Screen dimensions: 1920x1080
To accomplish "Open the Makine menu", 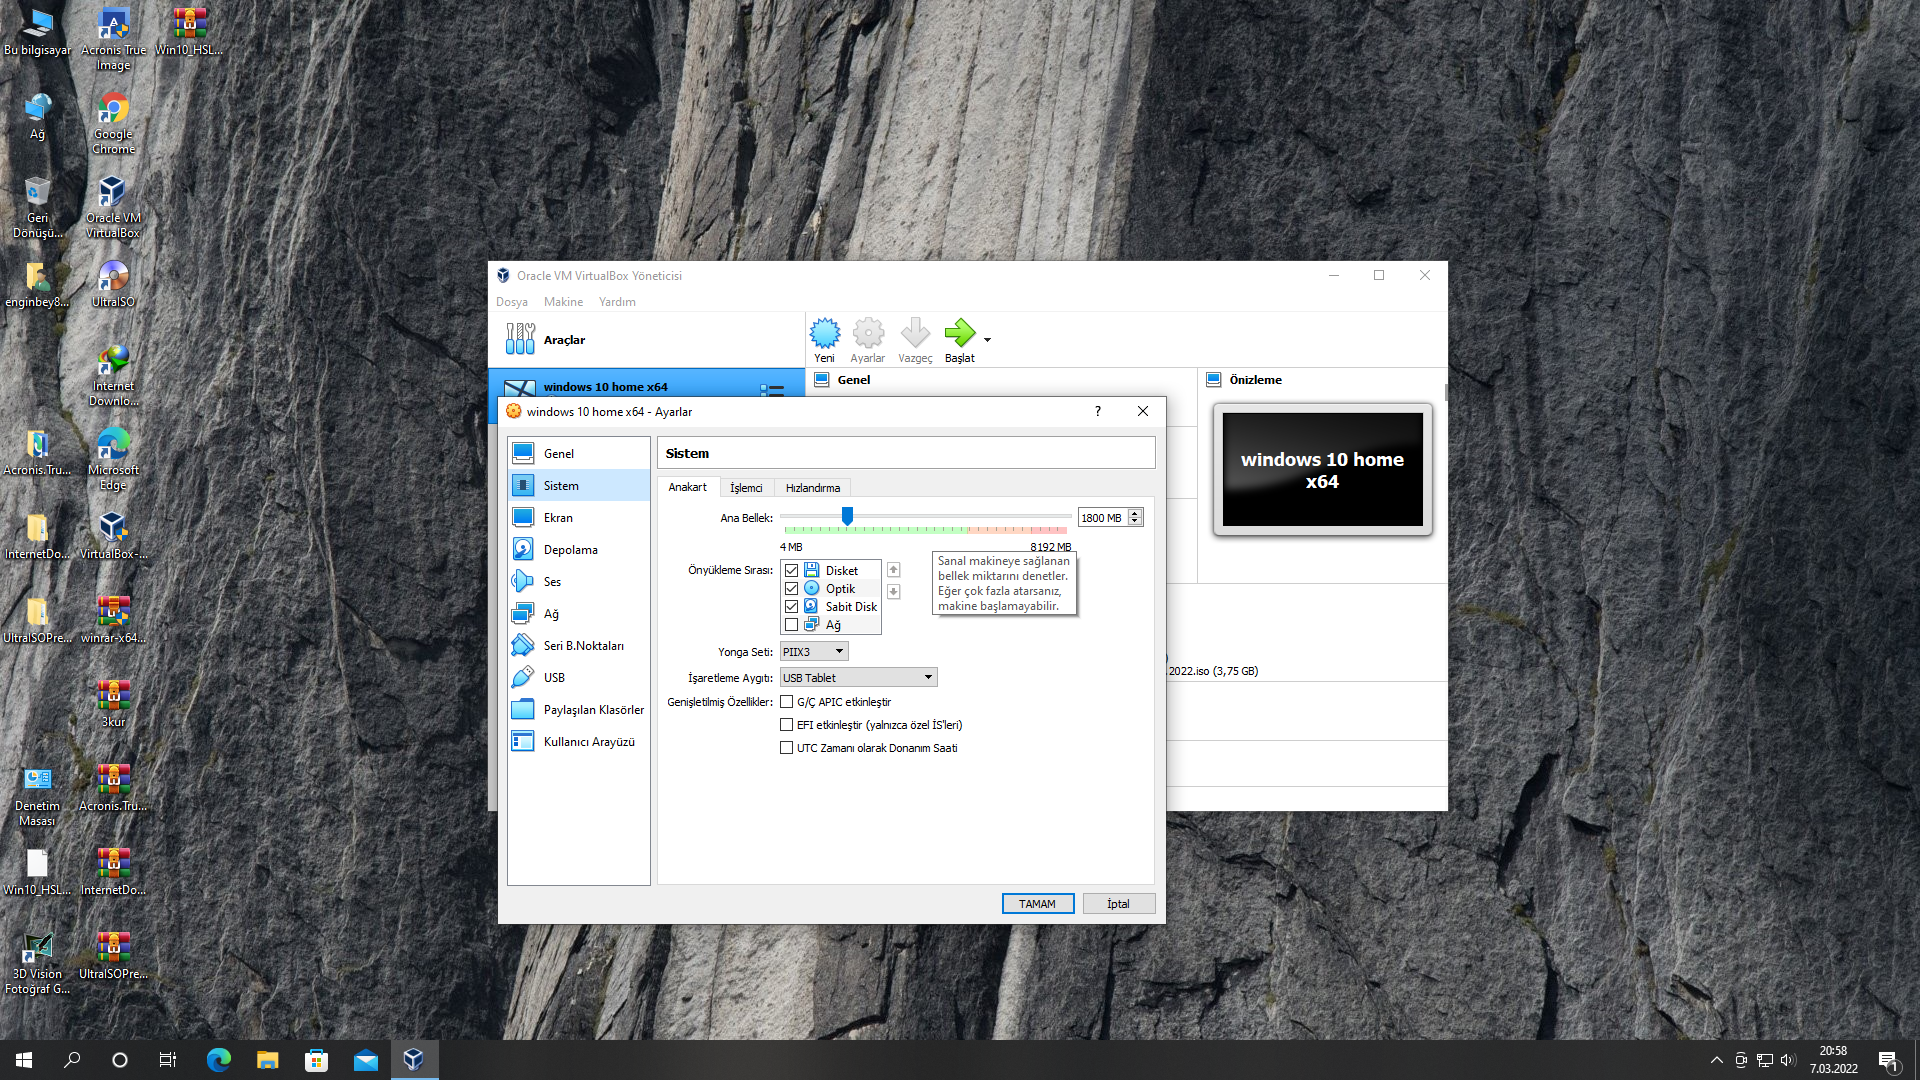I will [x=563, y=302].
